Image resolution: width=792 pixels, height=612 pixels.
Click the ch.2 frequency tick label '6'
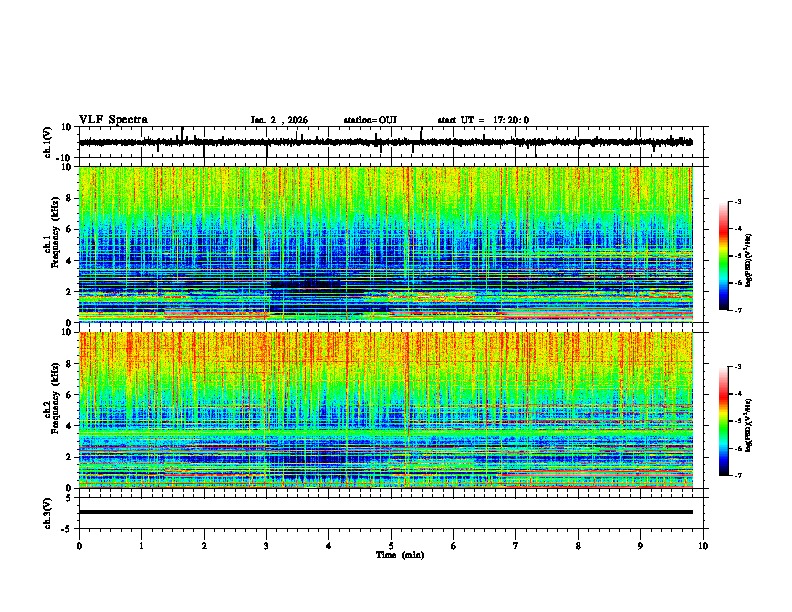69,395
